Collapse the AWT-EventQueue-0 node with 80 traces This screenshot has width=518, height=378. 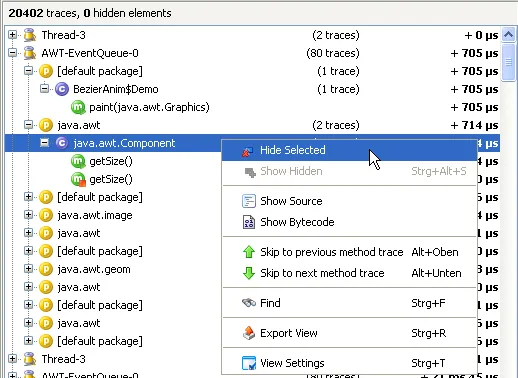[x=12, y=53]
